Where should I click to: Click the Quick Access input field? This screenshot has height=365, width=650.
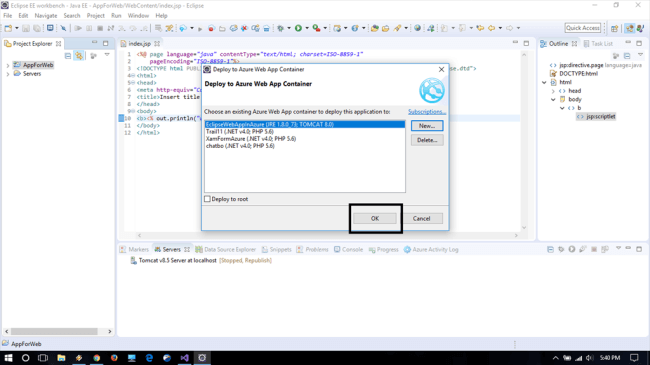click(583, 28)
